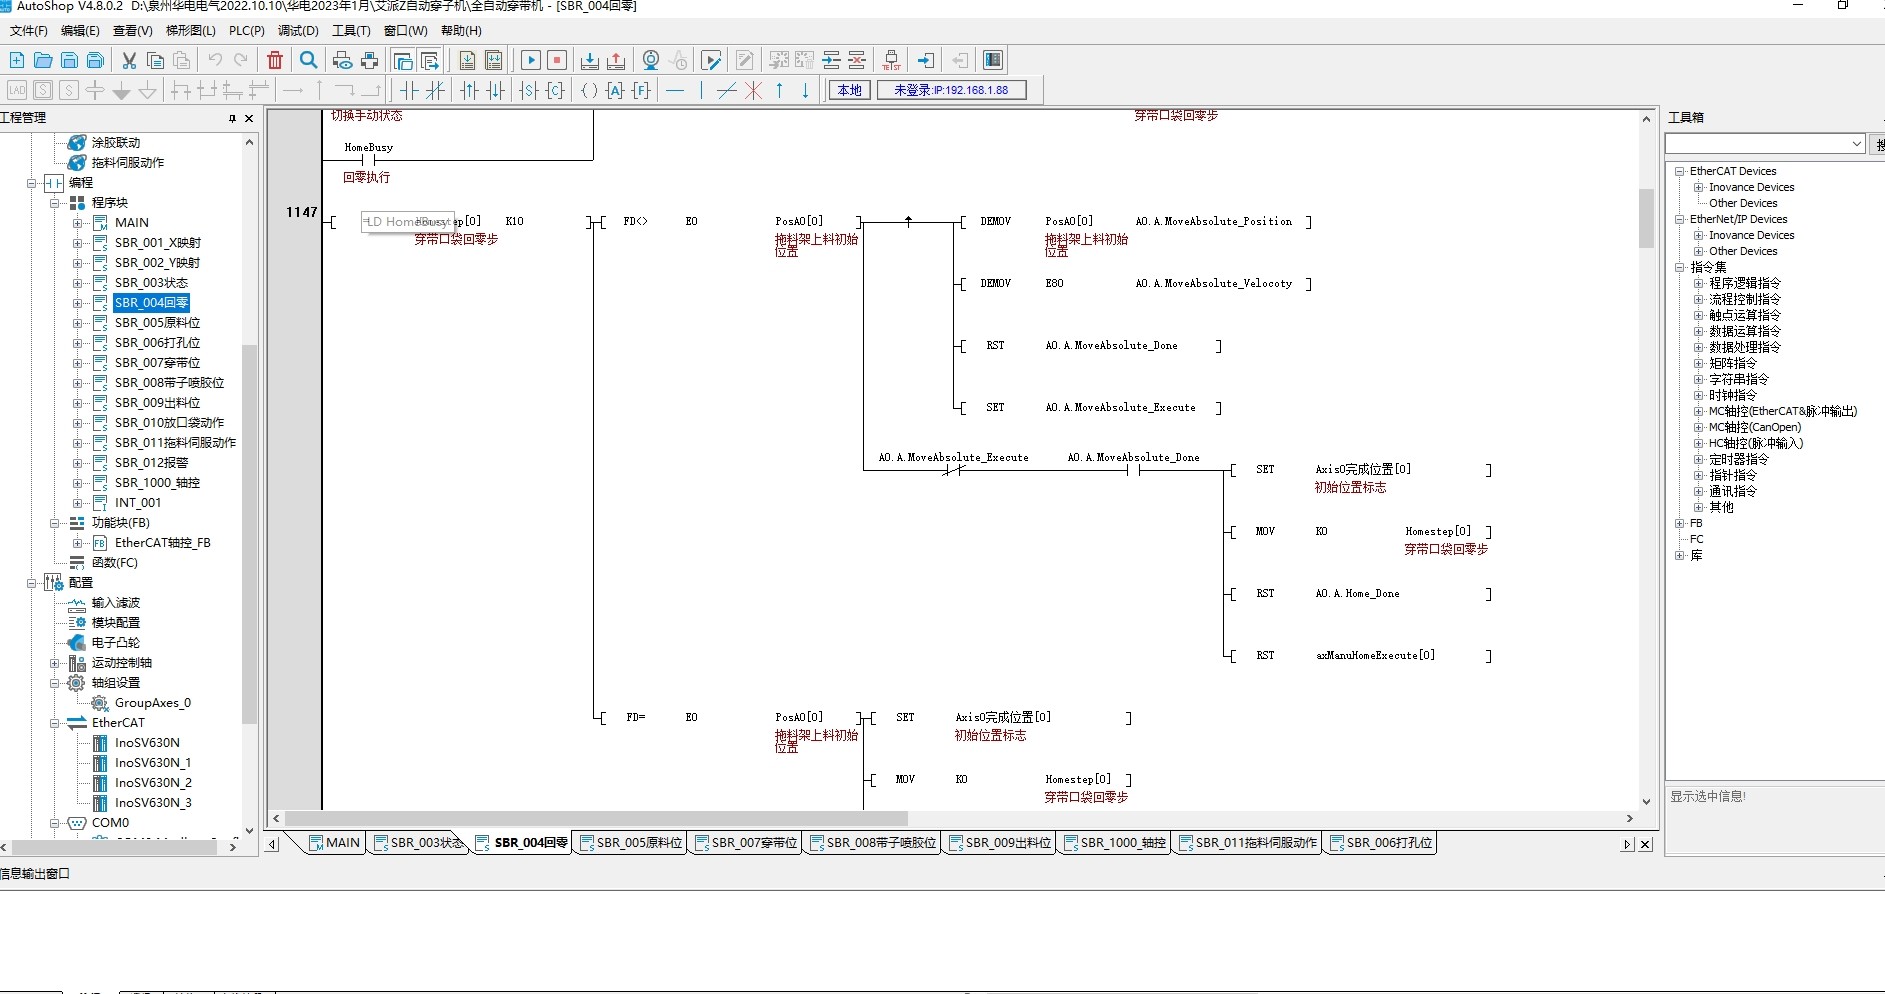Collapse the 程序块 node
Screen dimensions: 1885x994
(x=56, y=203)
